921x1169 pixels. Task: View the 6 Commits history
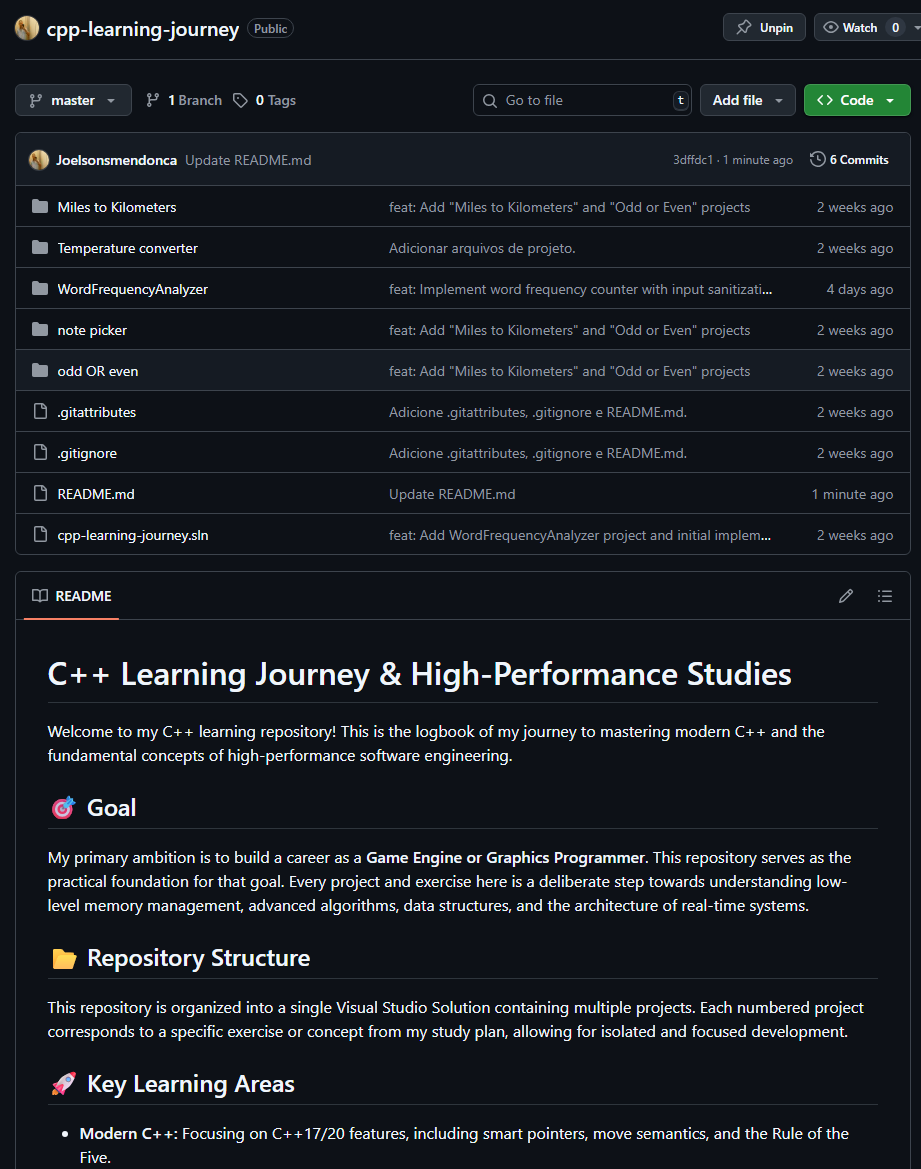(x=849, y=160)
